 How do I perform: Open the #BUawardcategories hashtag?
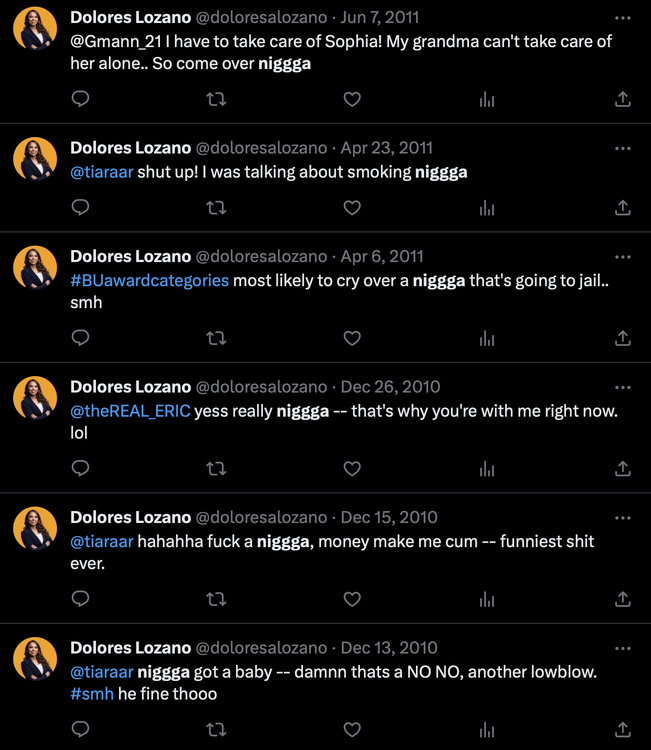coord(149,281)
